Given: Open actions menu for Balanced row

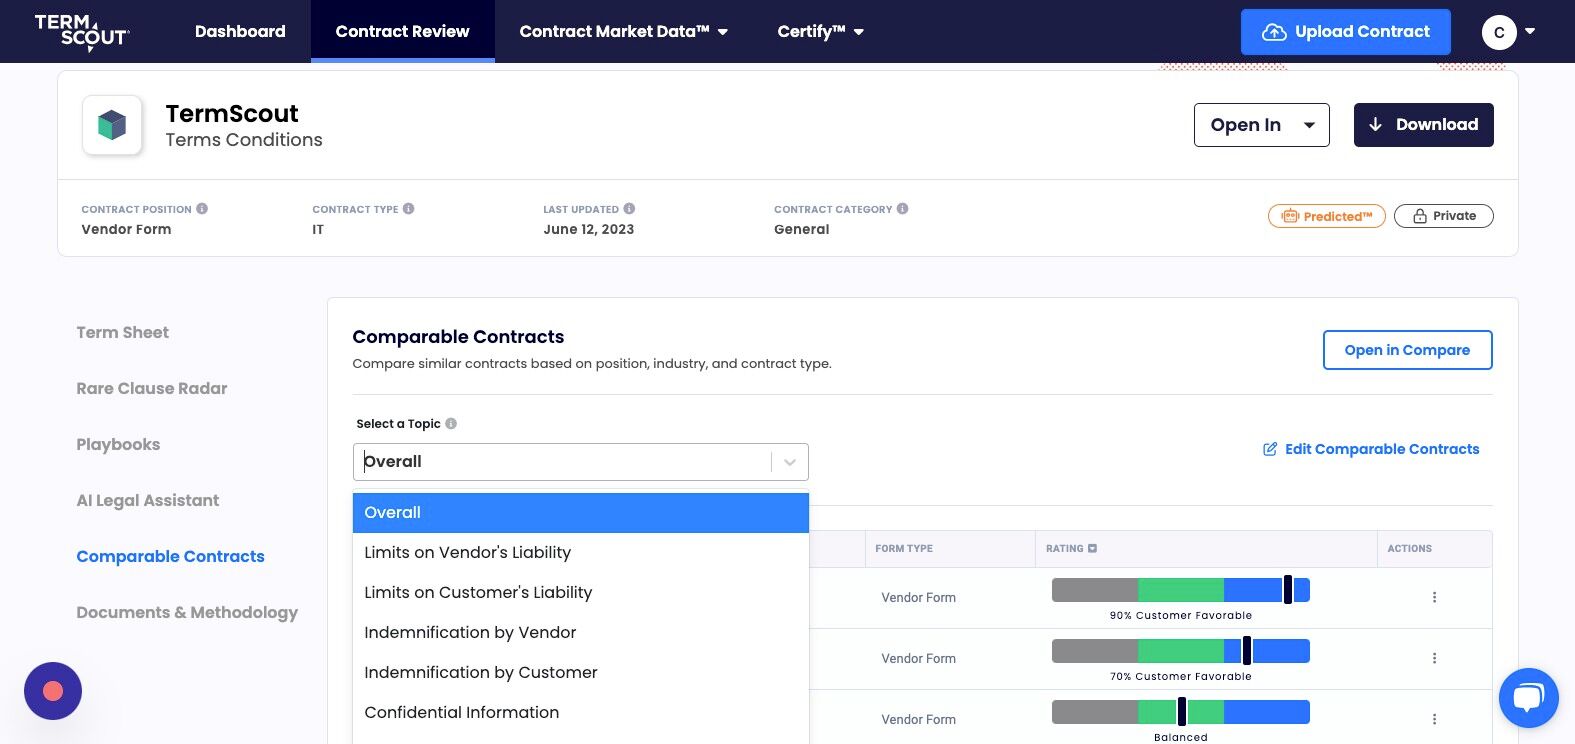Looking at the screenshot, I should [1434, 719].
